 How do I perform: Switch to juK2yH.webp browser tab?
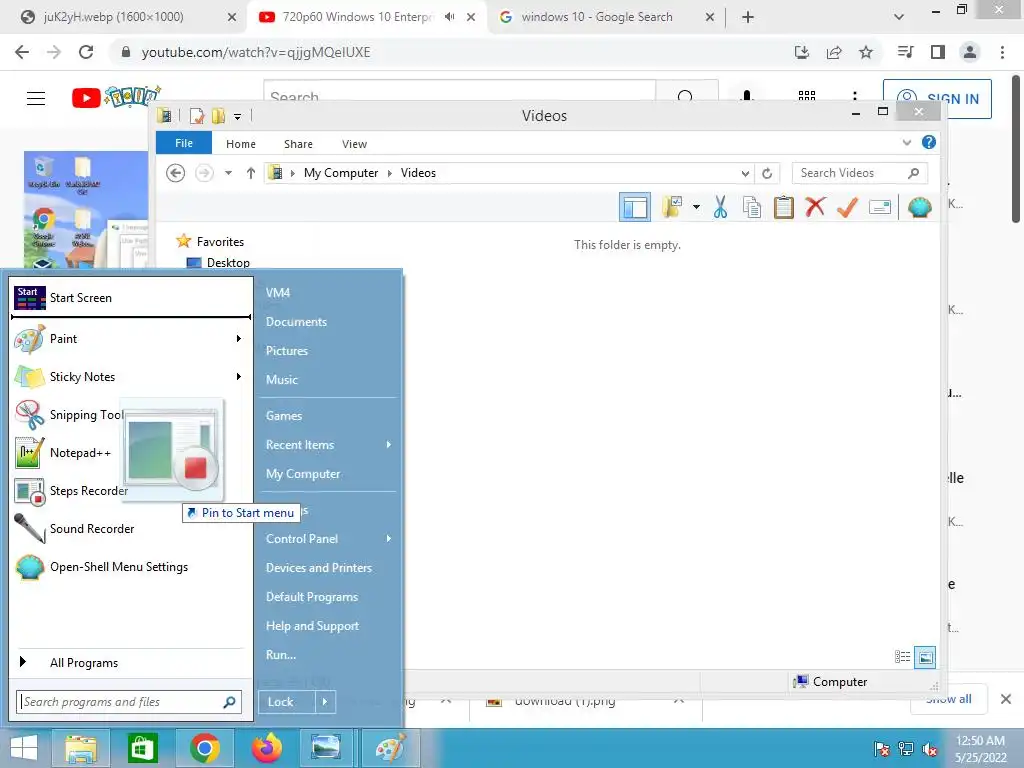[114, 17]
